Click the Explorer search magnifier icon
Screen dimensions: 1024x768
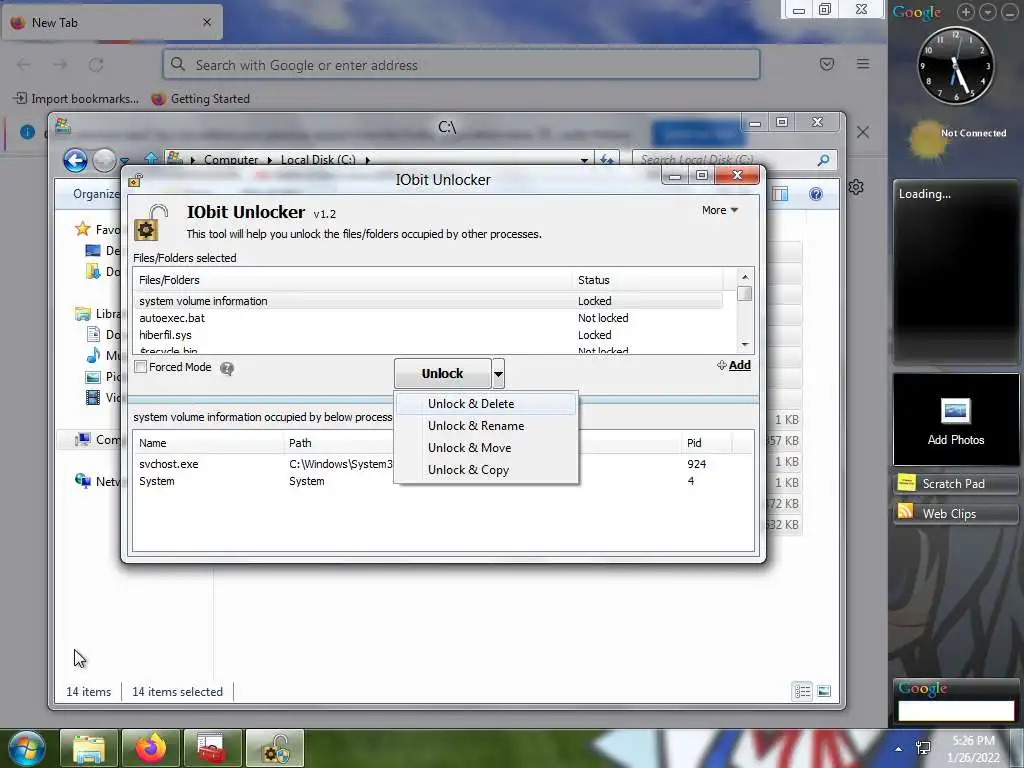pos(824,159)
